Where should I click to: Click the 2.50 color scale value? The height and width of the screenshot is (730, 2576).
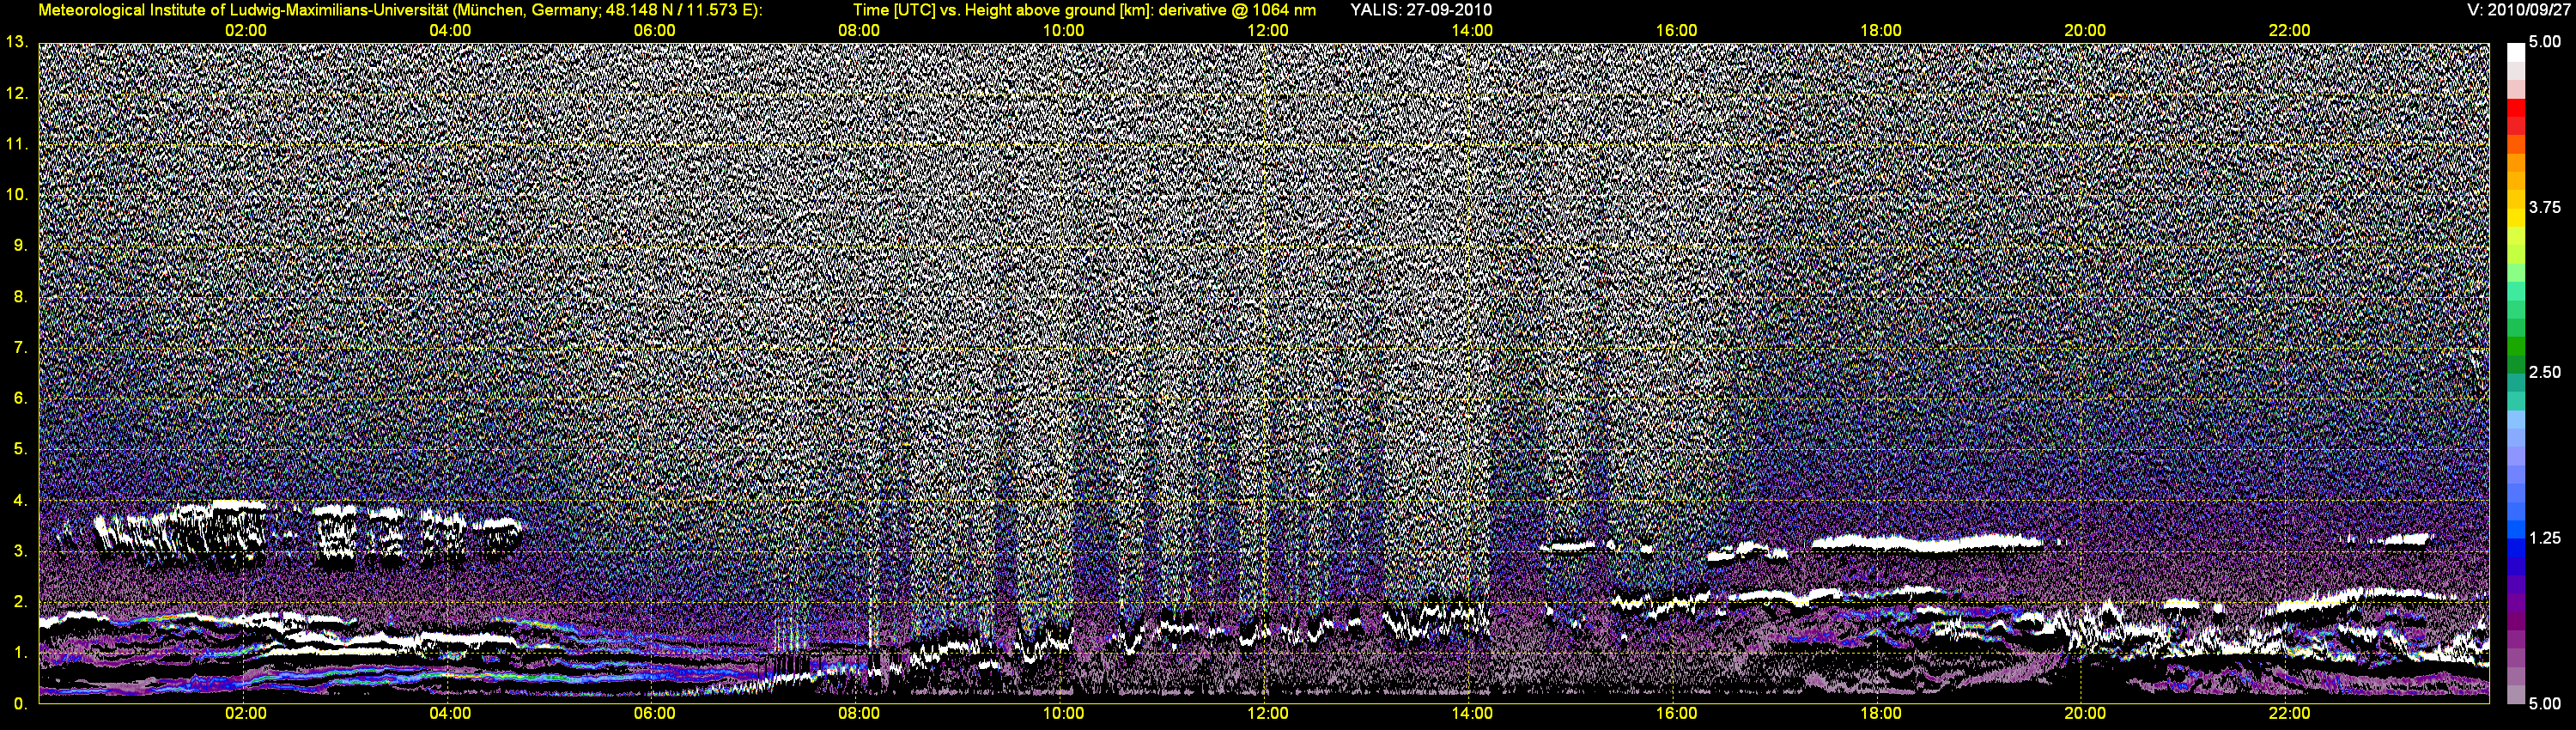click(2545, 372)
